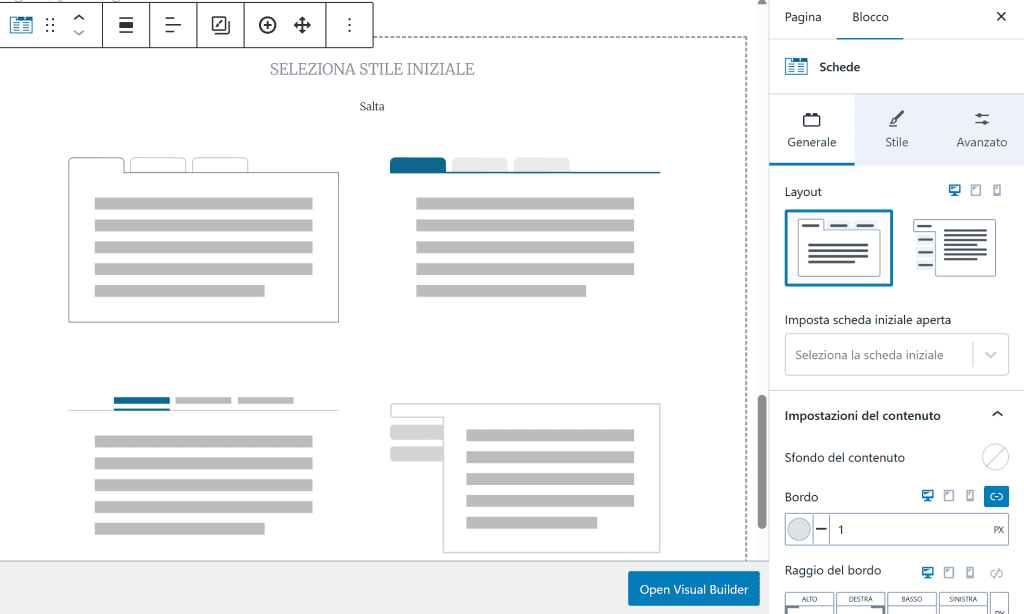Open the three-dot options menu in block toolbar

(349, 26)
